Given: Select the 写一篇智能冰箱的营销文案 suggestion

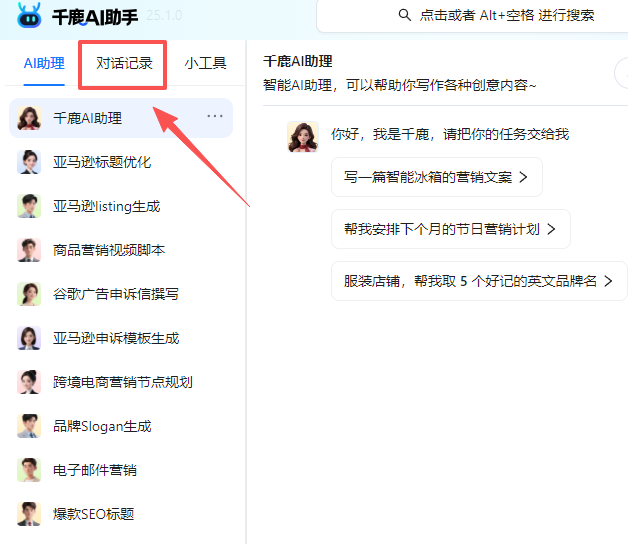Looking at the screenshot, I should coord(436,177).
